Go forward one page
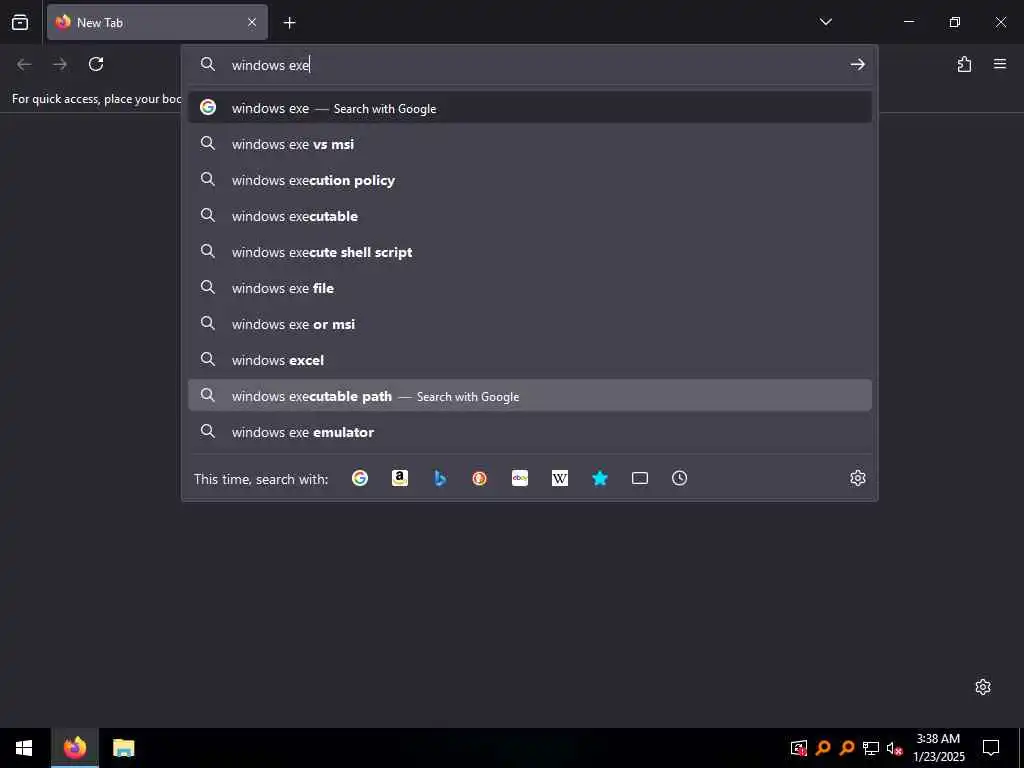Viewport: 1024px width, 768px height. (60, 64)
